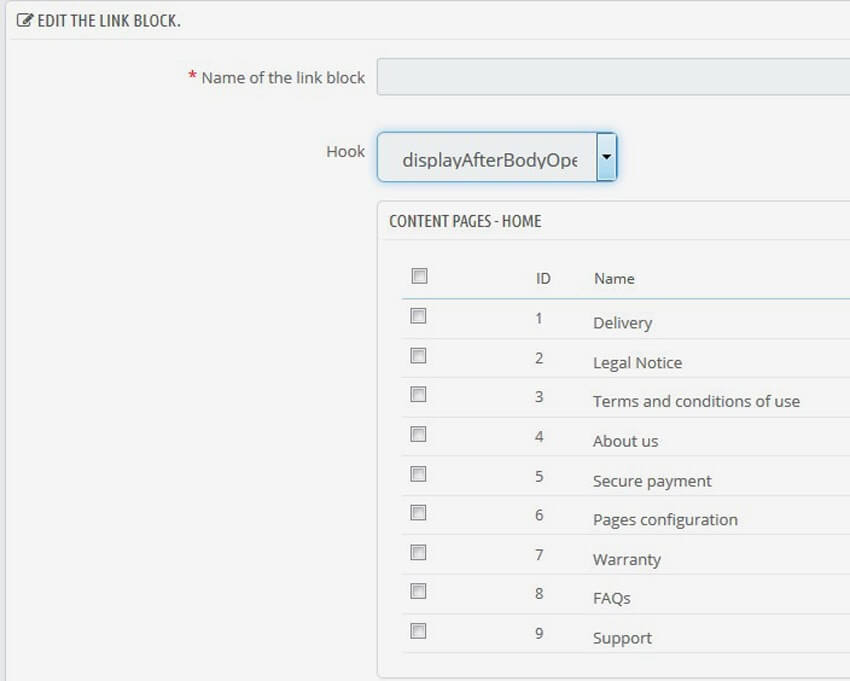Check the select-all checkbox above the page list
Viewport: 850px width, 681px height.
[419, 275]
